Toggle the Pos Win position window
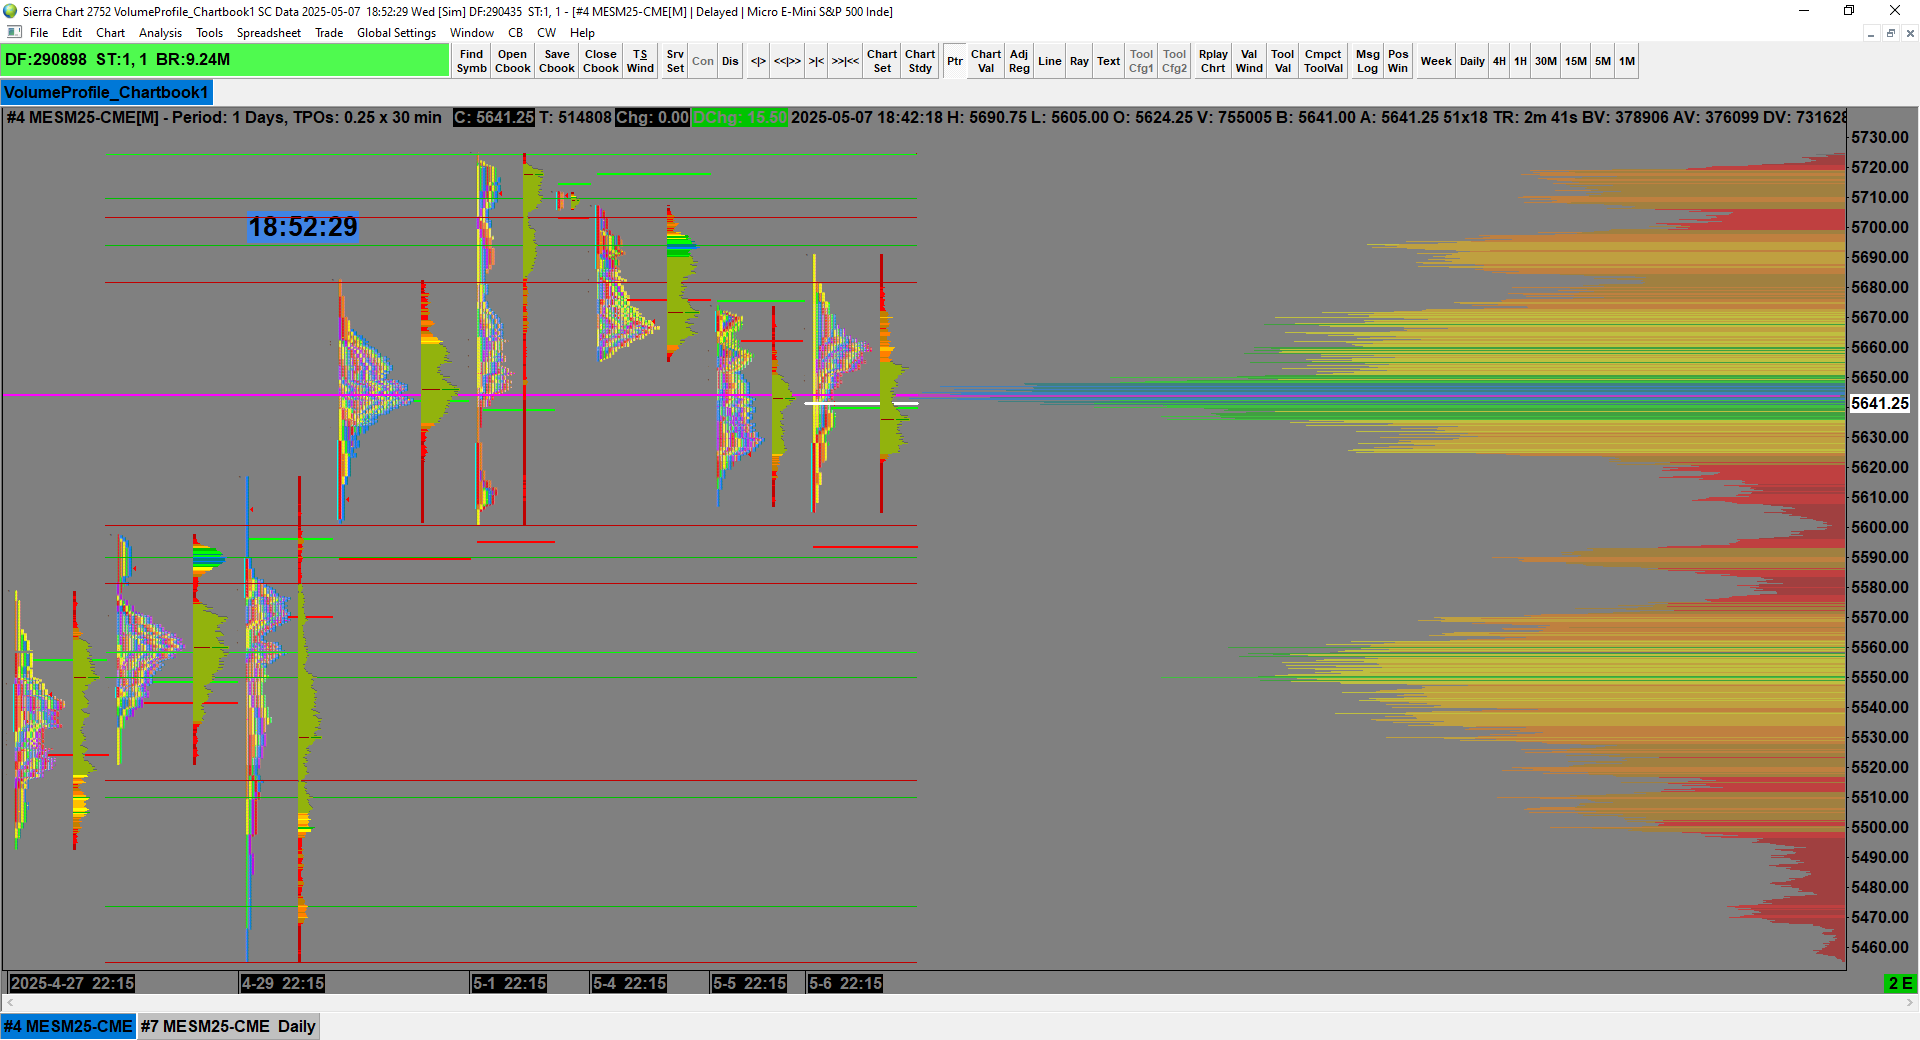 1398,61
